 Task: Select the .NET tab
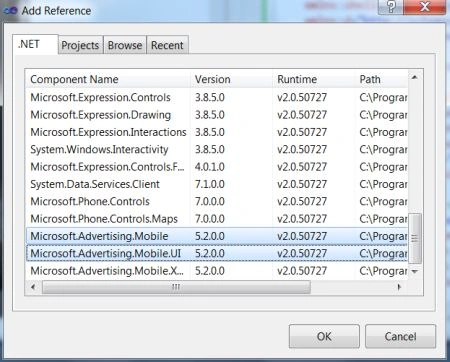(x=35, y=44)
